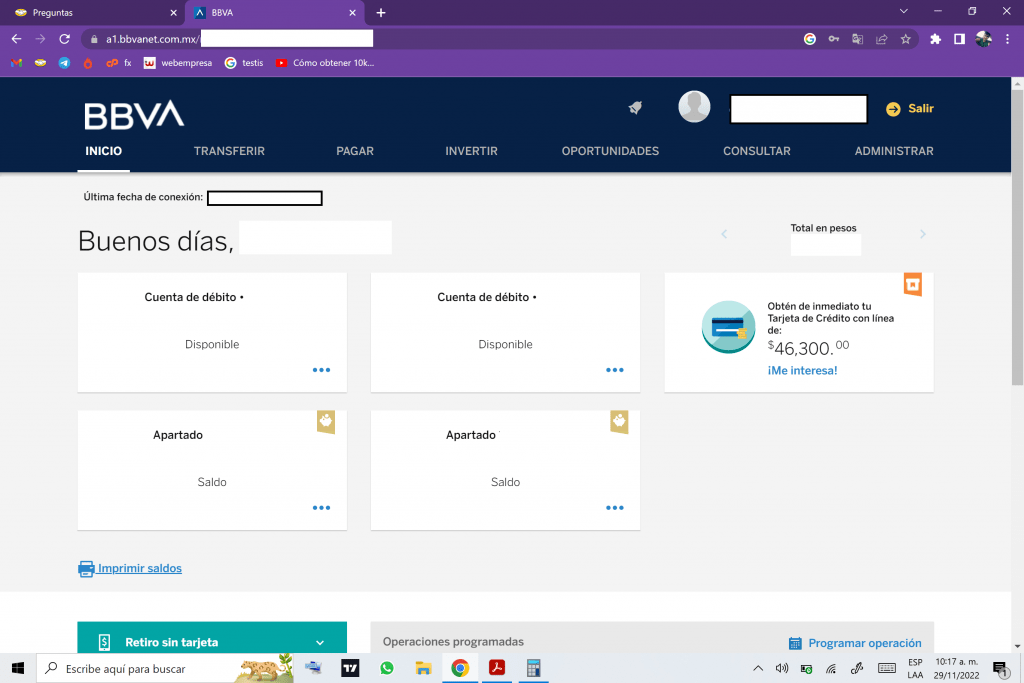1024x683 pixels.
Task: Open the testis bookmark
Action: (244, 63)
